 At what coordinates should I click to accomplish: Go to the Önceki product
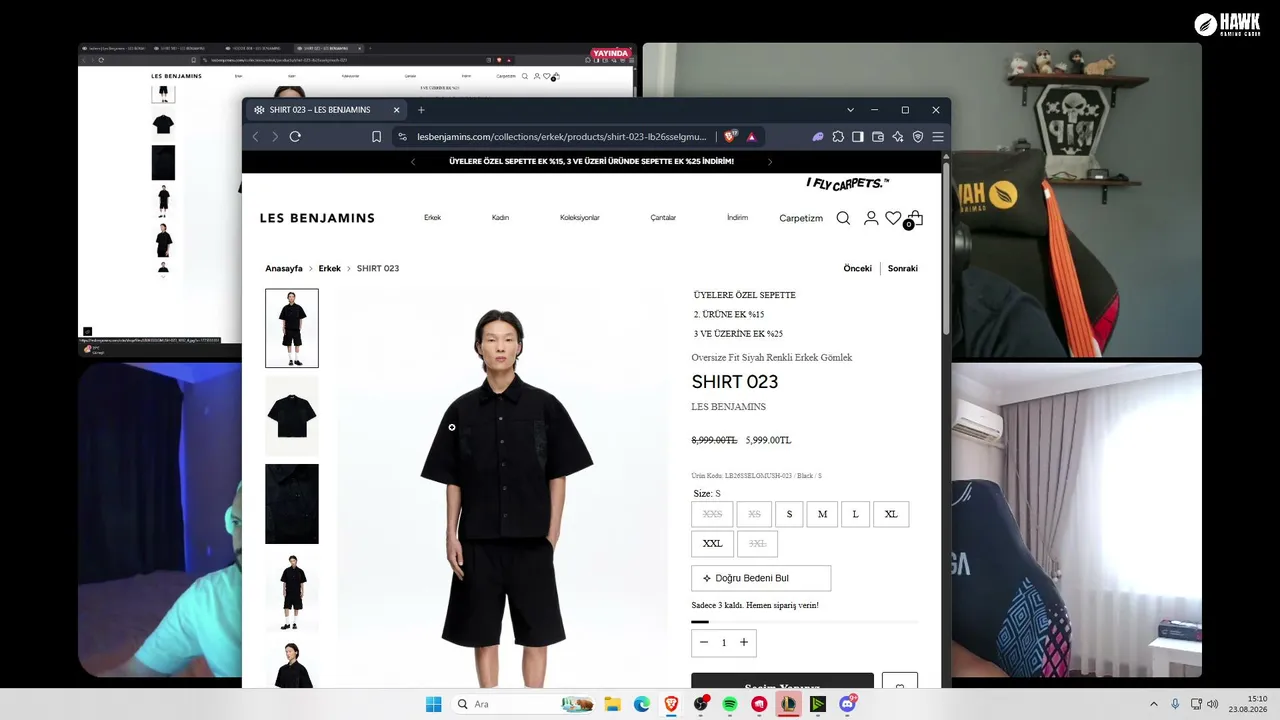[857, 268]
